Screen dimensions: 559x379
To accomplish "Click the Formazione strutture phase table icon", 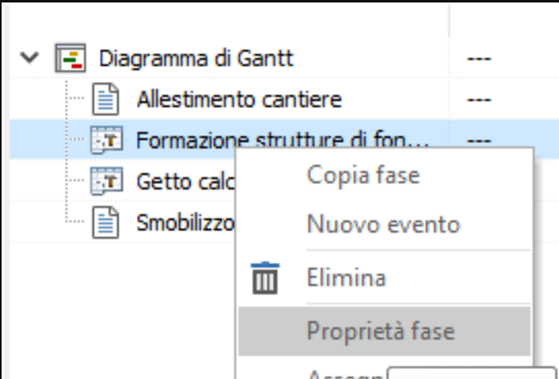I will (x=107, y=140).
